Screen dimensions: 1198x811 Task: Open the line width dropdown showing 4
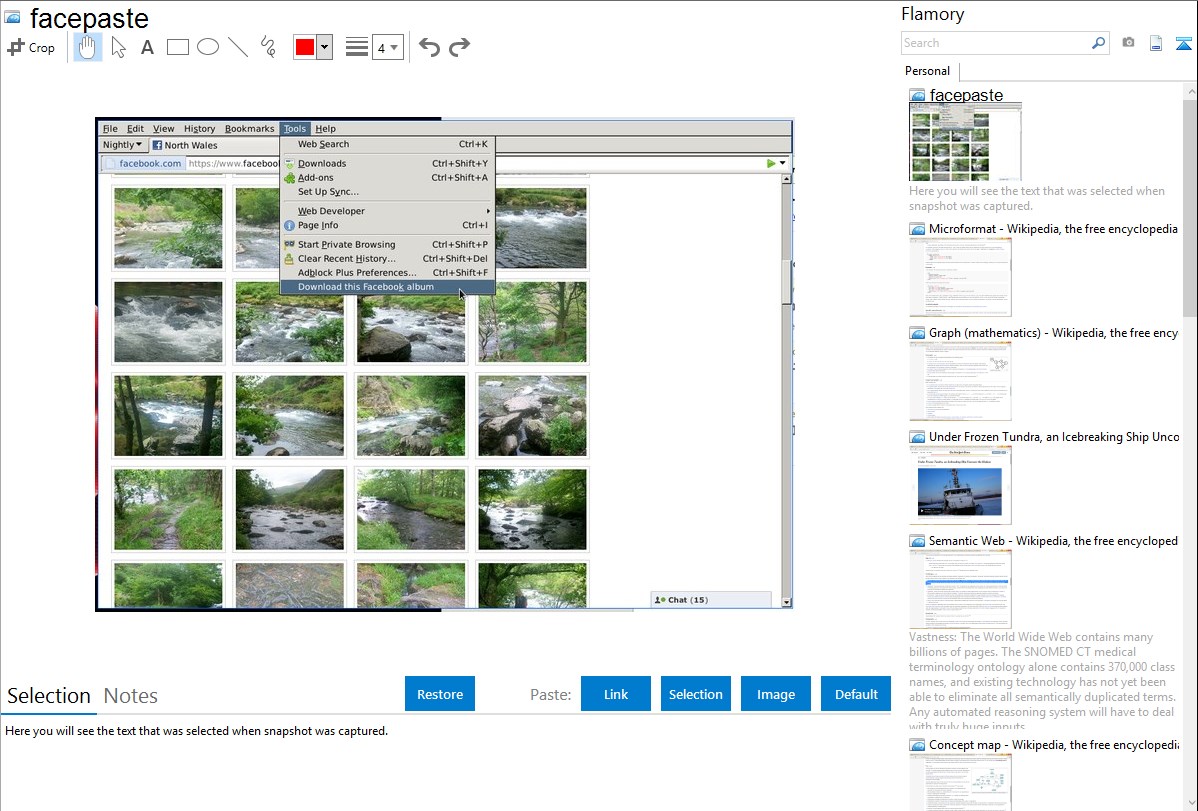coord(388,47)
